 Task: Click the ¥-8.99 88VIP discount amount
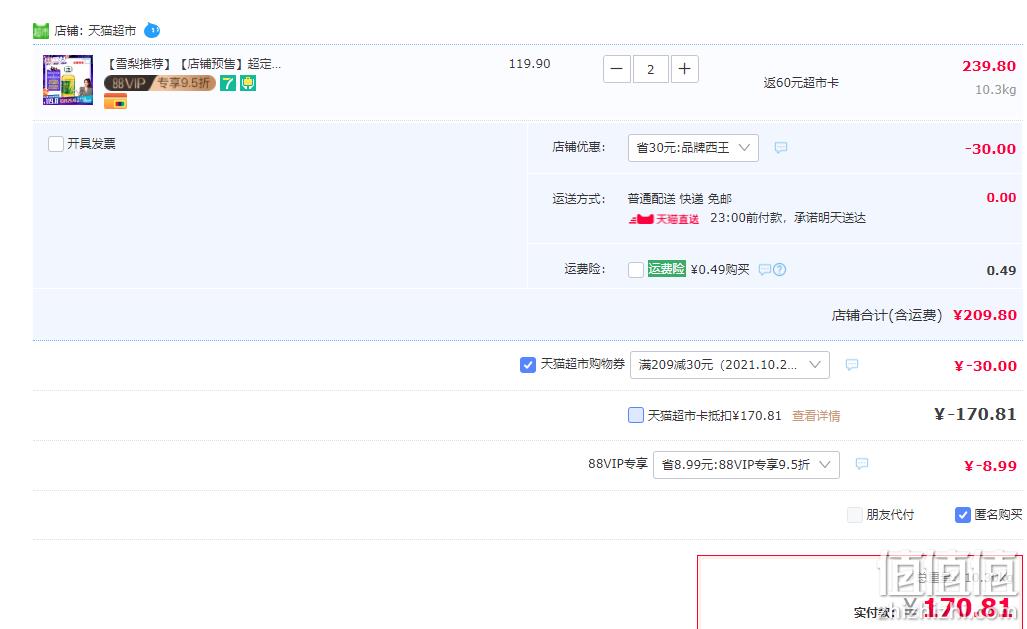click(990, 466)
